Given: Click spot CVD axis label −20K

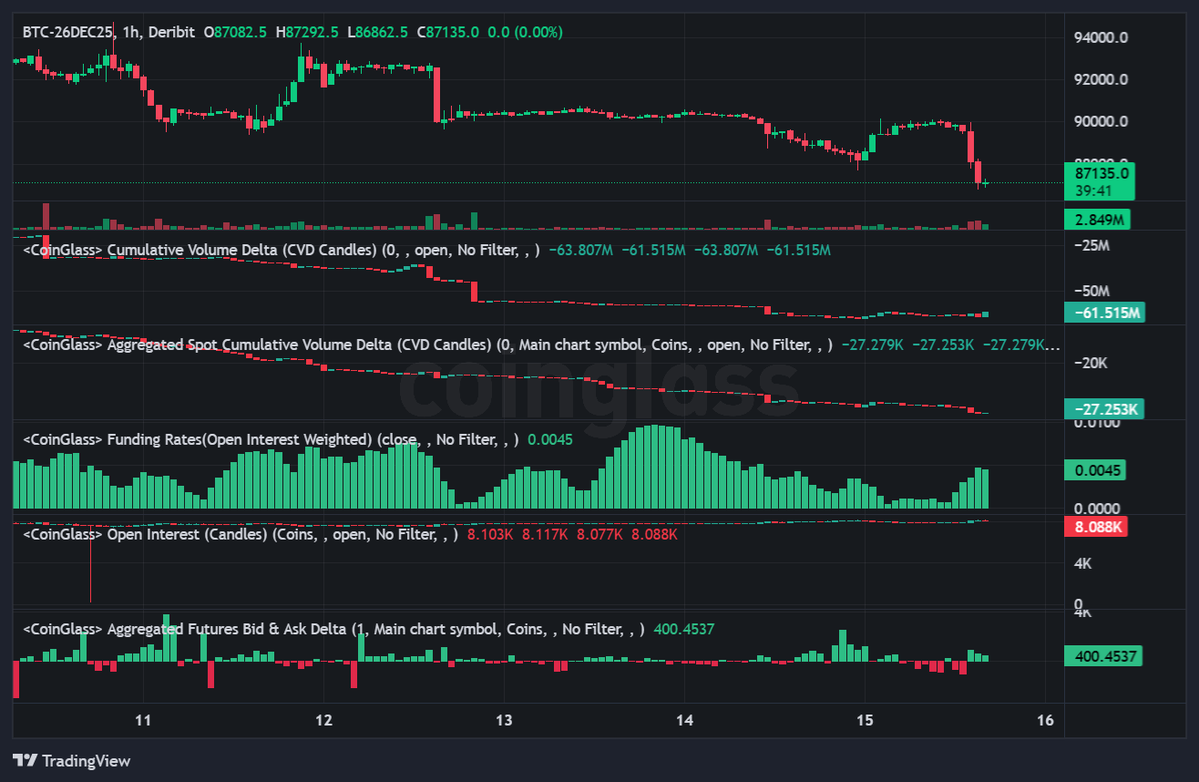Looking at the screenshot, I should coord(1090,363).
